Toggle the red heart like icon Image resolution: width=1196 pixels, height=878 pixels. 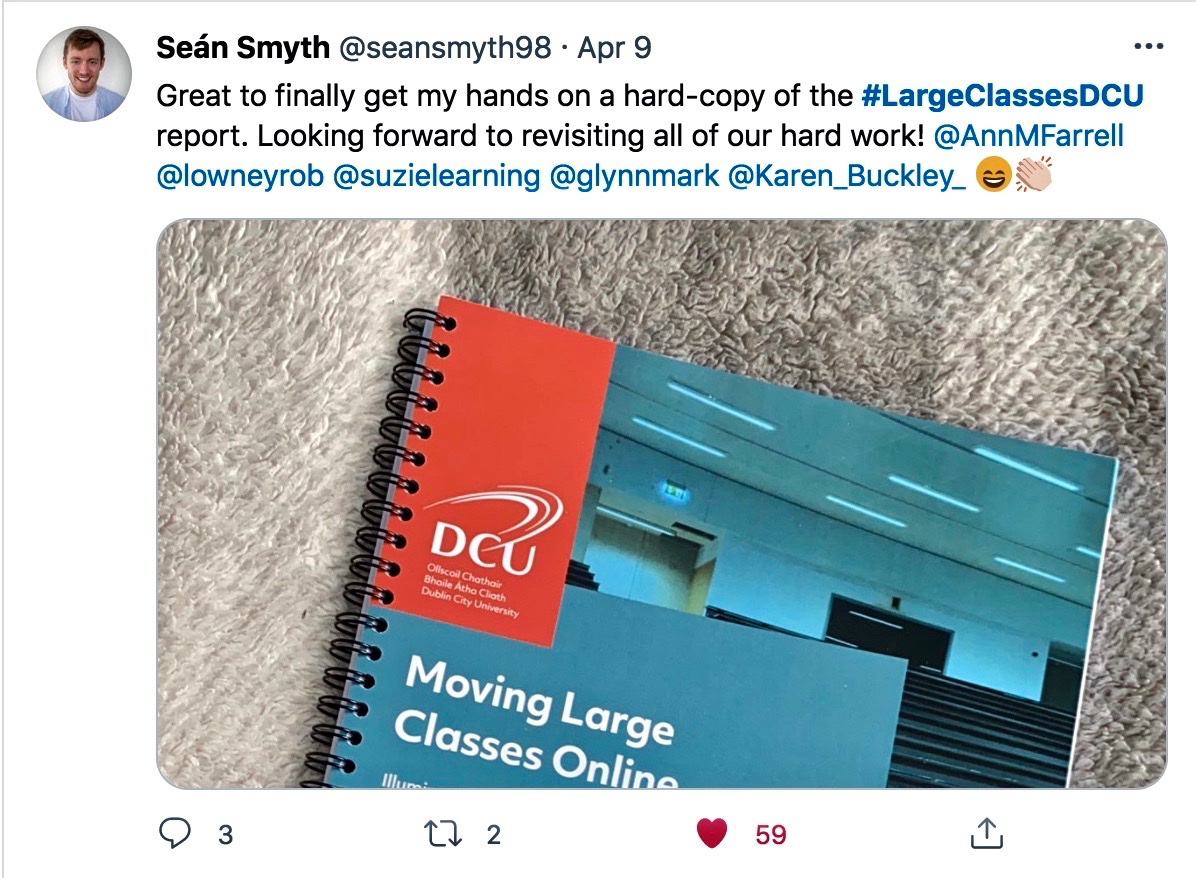(712, 833)
